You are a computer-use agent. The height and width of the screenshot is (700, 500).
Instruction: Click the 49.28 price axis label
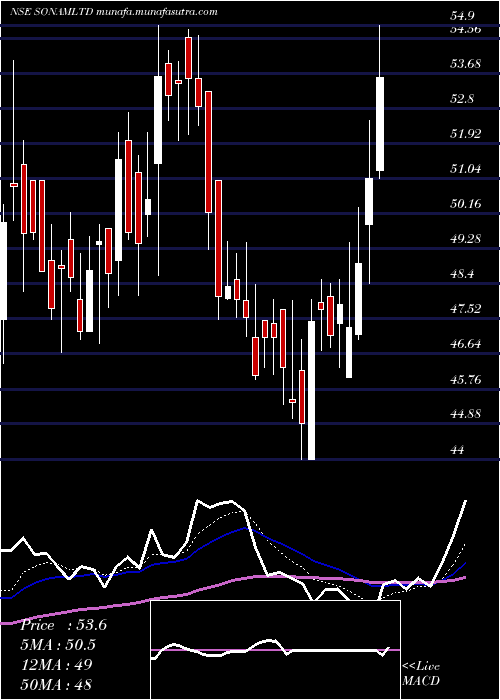(466, 239)
